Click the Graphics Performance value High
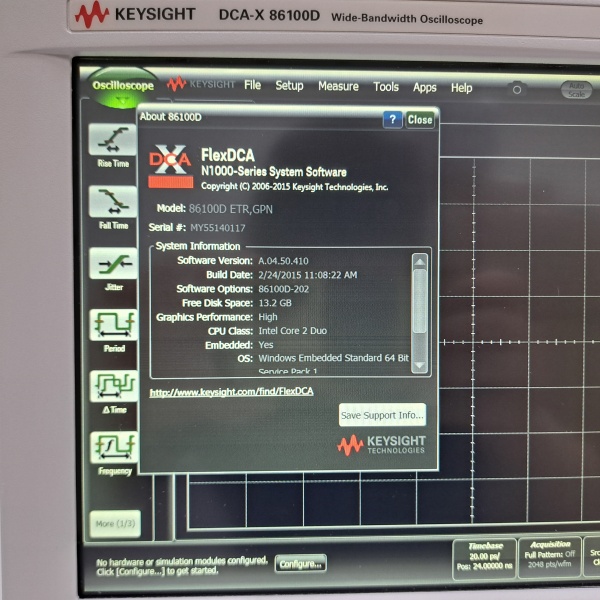The image size is (600, 600). click(x=268, y=317)
